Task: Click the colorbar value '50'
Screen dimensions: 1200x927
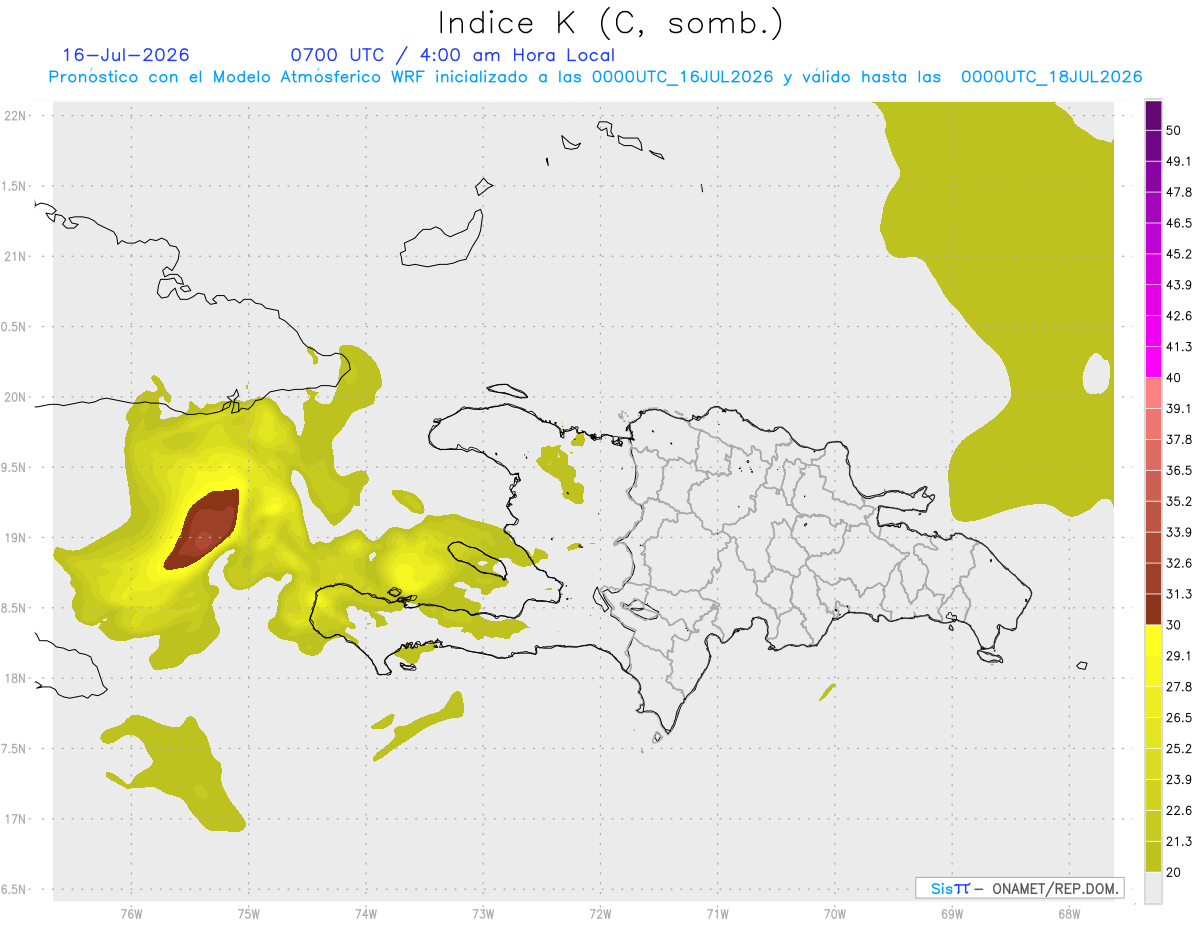Action: 1174,130
